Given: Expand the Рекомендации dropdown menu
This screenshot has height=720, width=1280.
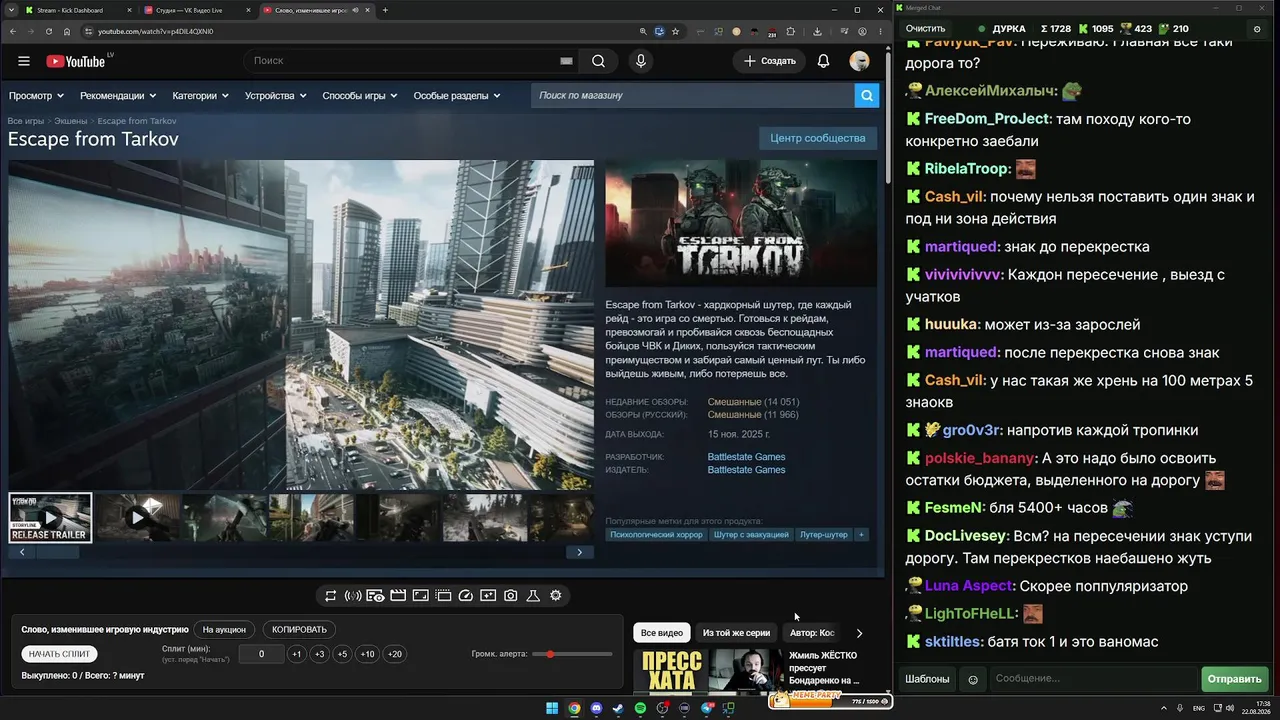Looking at the screenshot, I should pos(118,96).
